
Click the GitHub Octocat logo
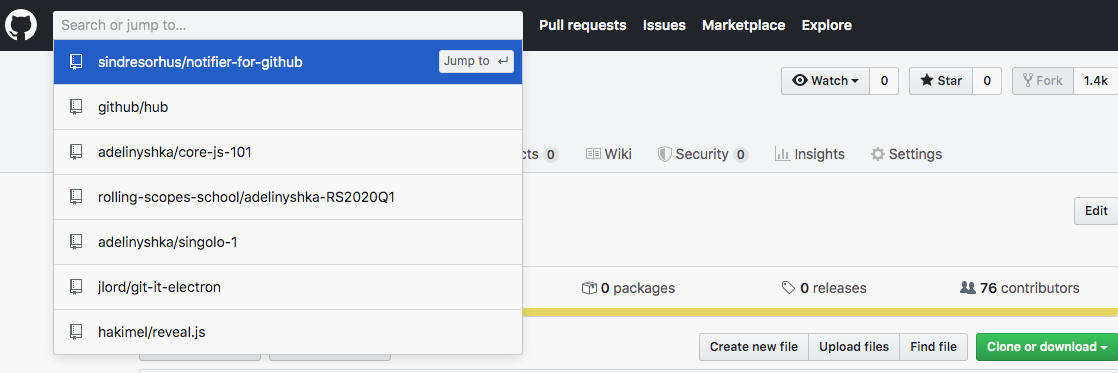(21, 26)
